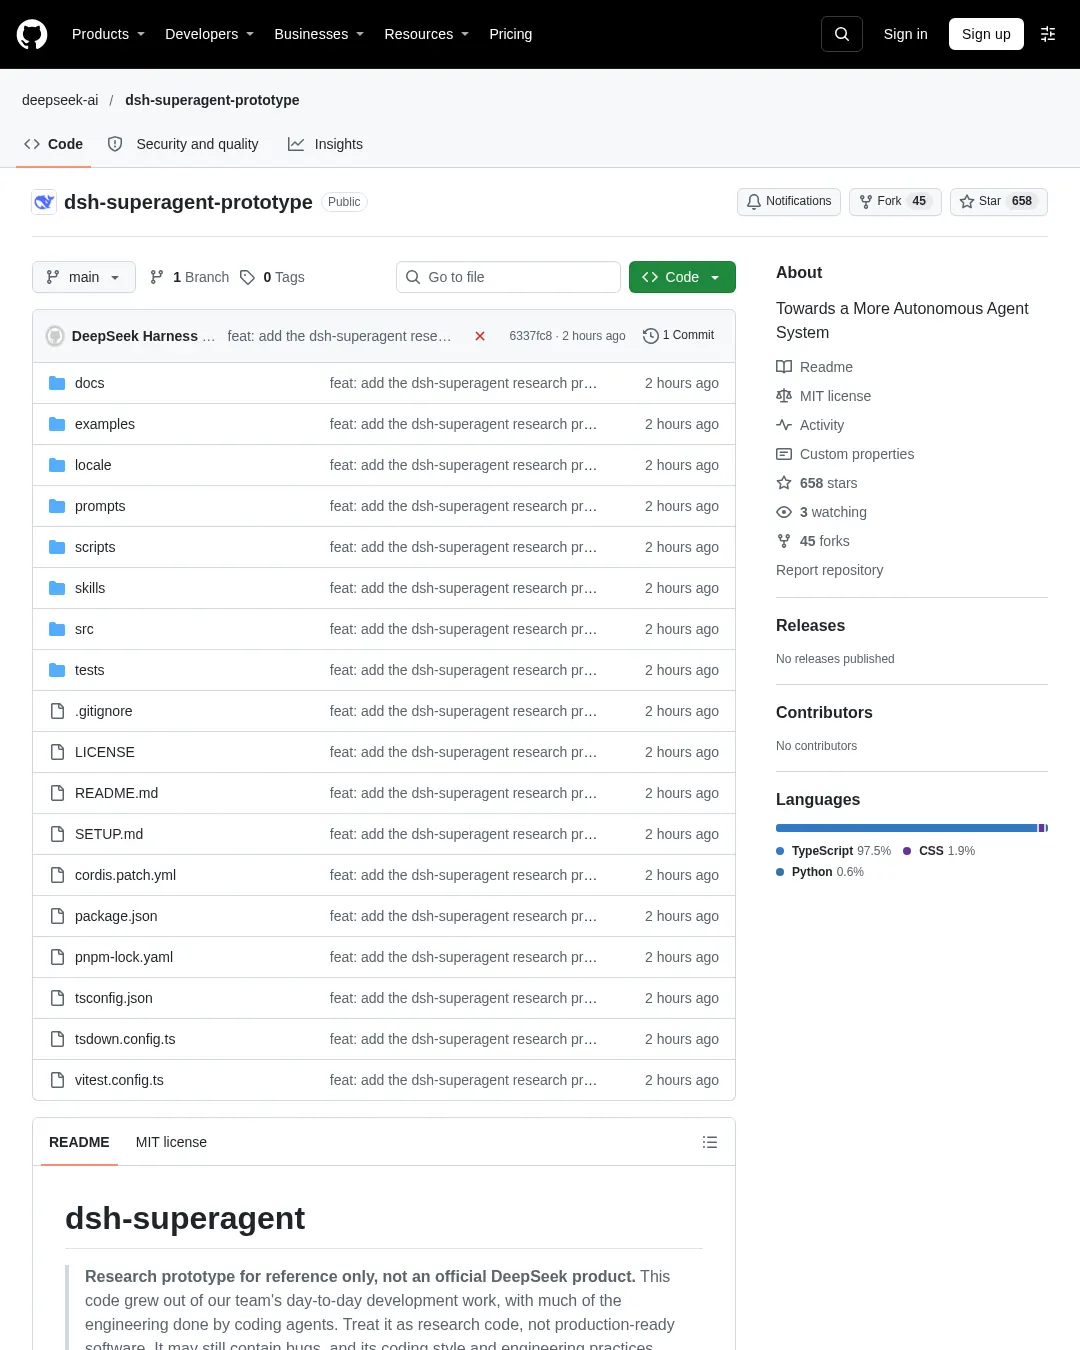
Task: Open the 1 Commit history link
Action: tap(678, 336)
